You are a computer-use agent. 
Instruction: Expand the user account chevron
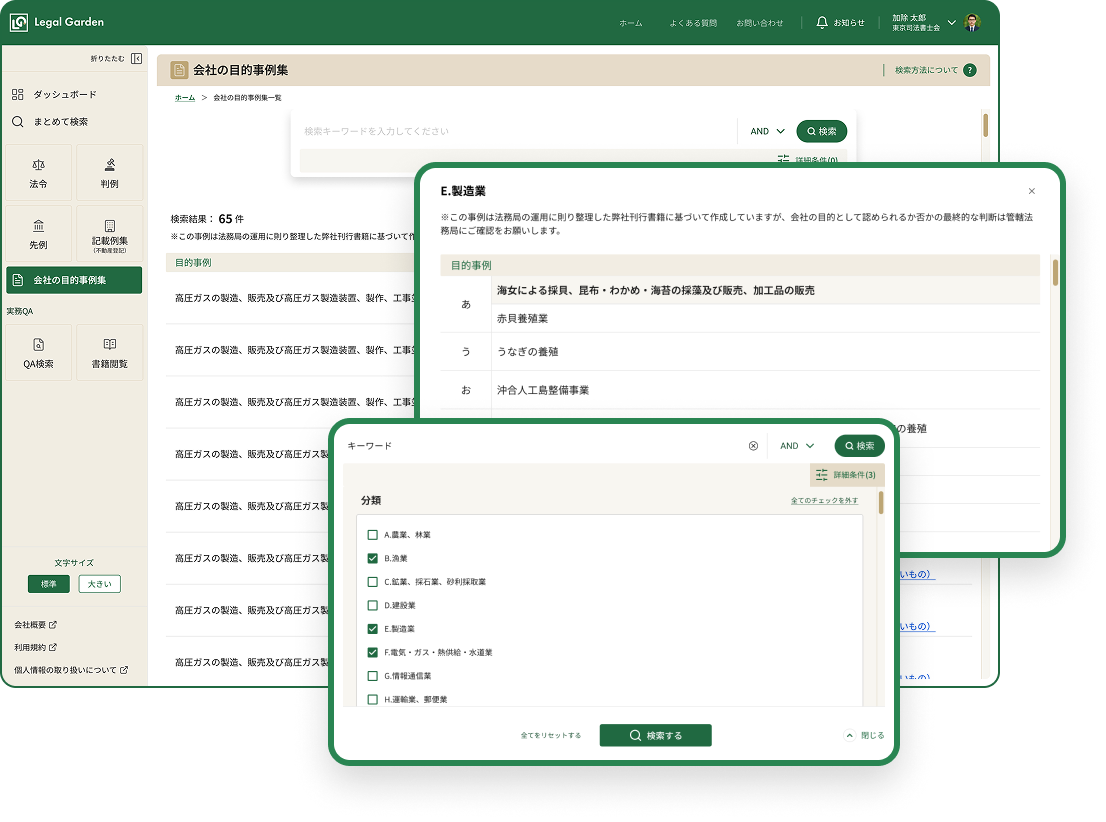coord(952,23)
